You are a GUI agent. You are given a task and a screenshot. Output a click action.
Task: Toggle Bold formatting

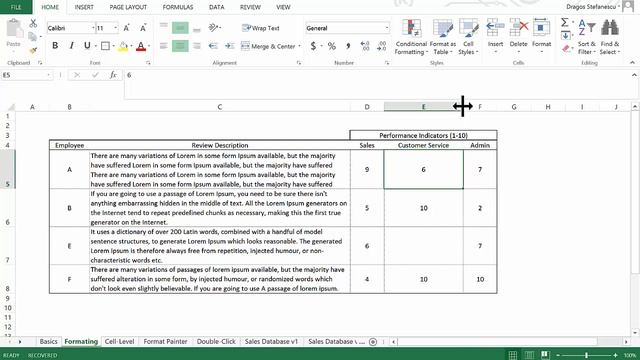point(55,46)
